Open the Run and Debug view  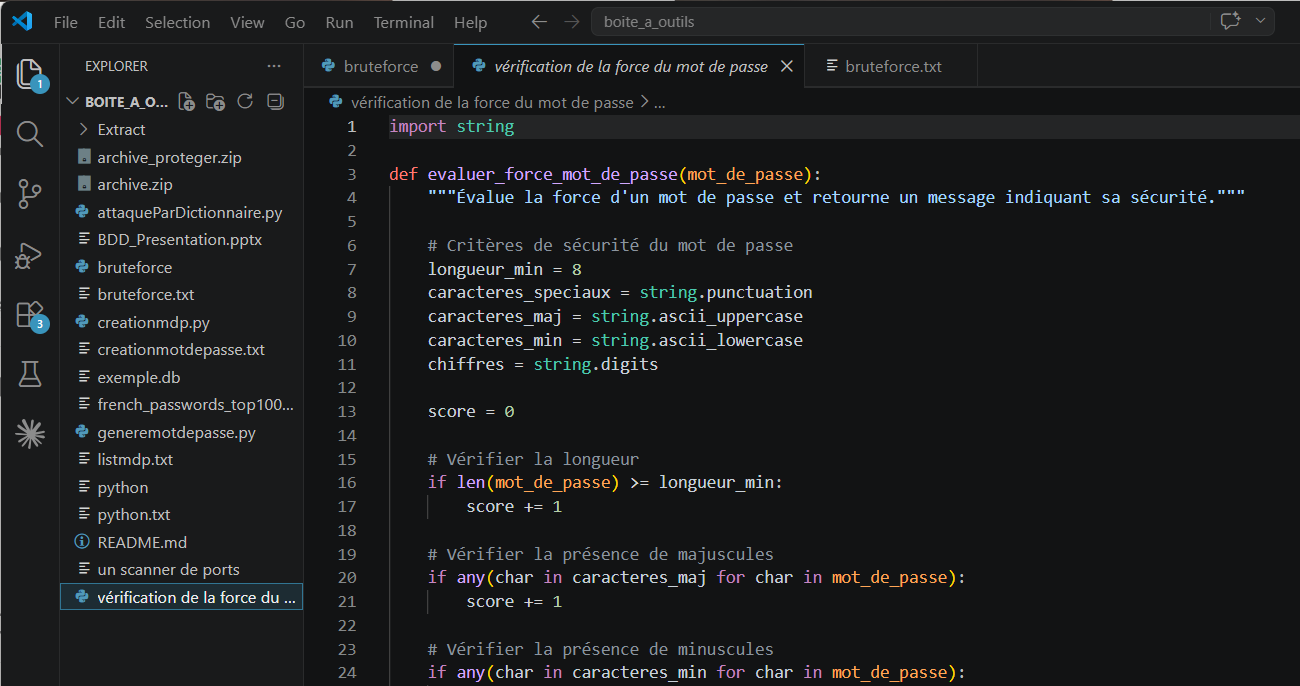click(x=30, y=255)
